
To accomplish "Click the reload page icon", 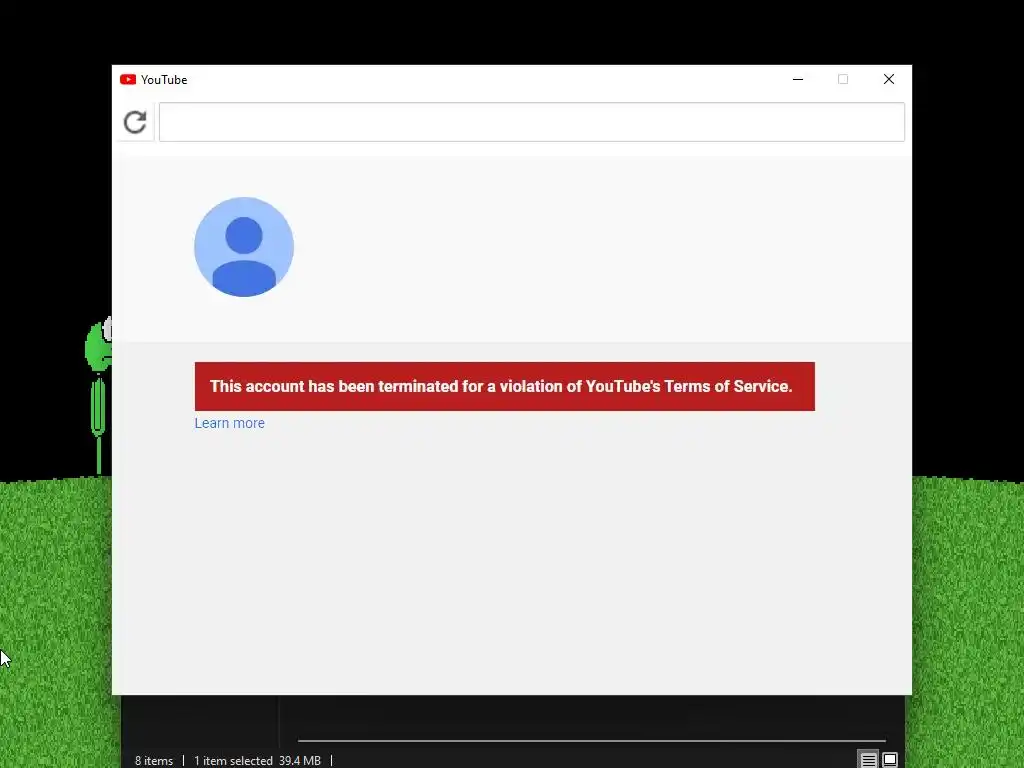I will [135, 122].
